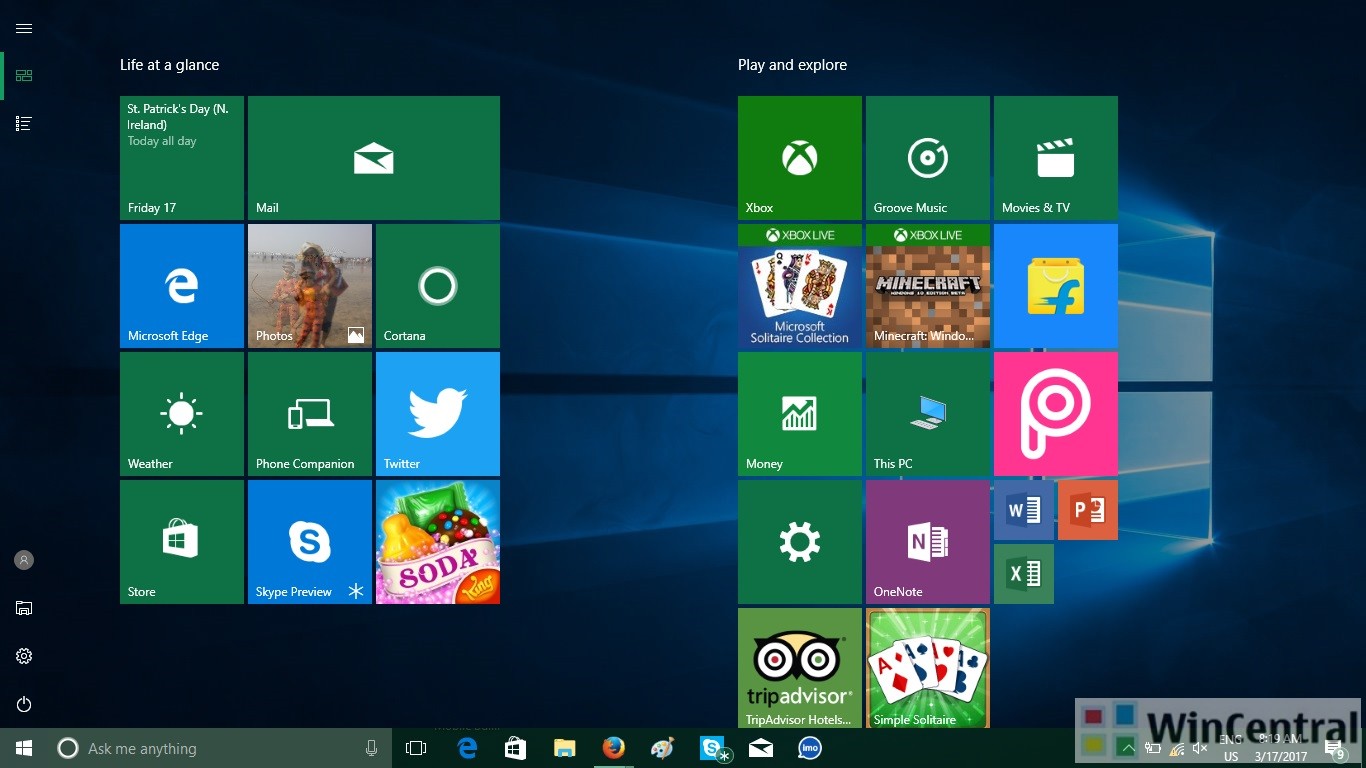Open the Cortana tile
Screen dimensions: 1366x768
pos(438,286)
